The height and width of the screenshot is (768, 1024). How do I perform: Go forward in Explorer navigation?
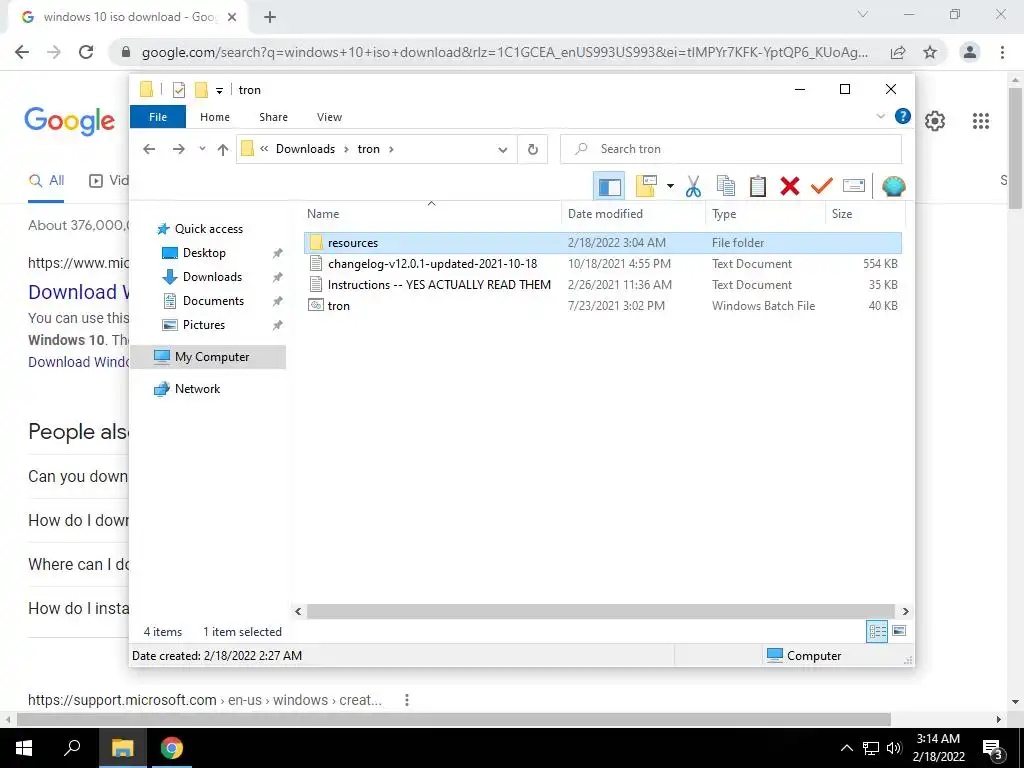point(178,149)
